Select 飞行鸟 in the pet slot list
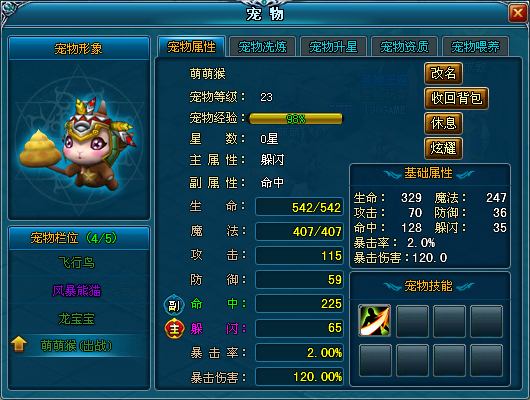Screen dimensions: 530x400 pyautogui.click(x=77, y=263)
